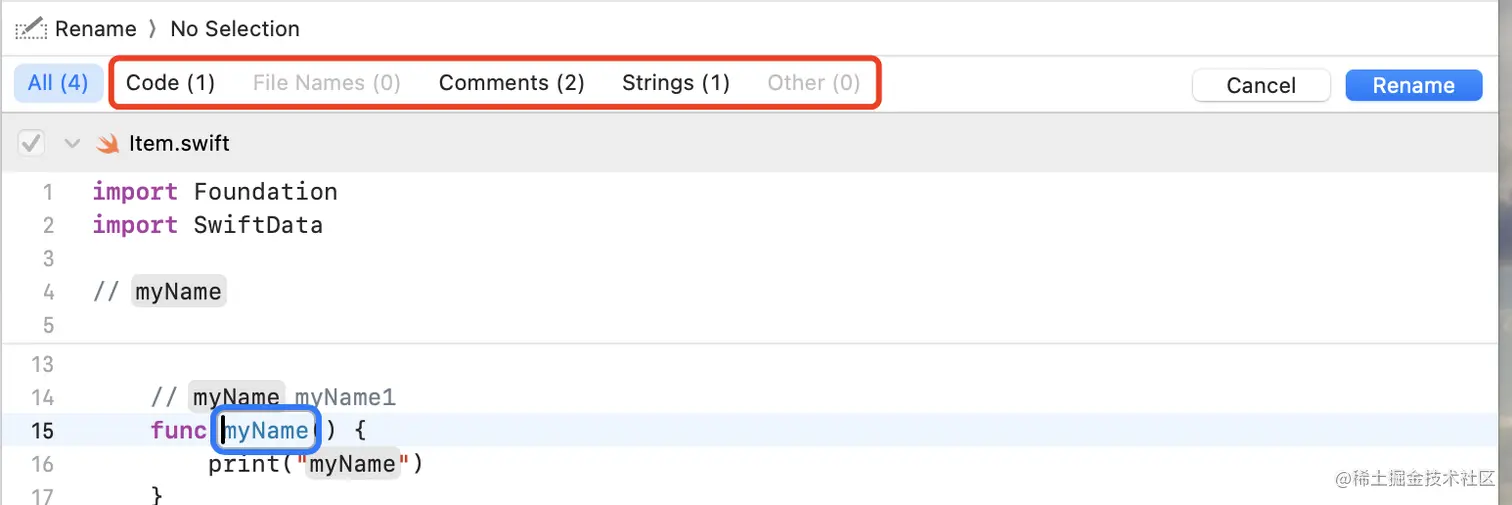Click the Swift file icon beside Item.swift

pos(107,144)
